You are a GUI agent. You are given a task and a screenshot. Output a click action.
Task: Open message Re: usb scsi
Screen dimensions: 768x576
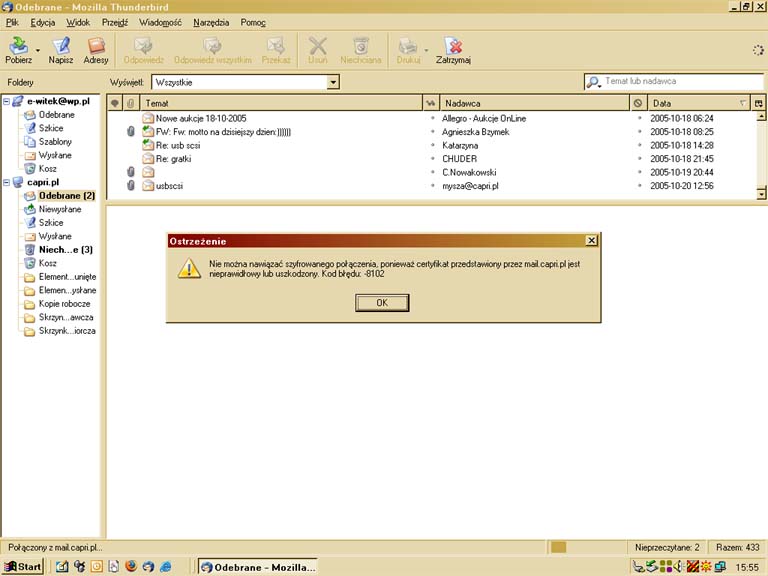coord(178,145)
